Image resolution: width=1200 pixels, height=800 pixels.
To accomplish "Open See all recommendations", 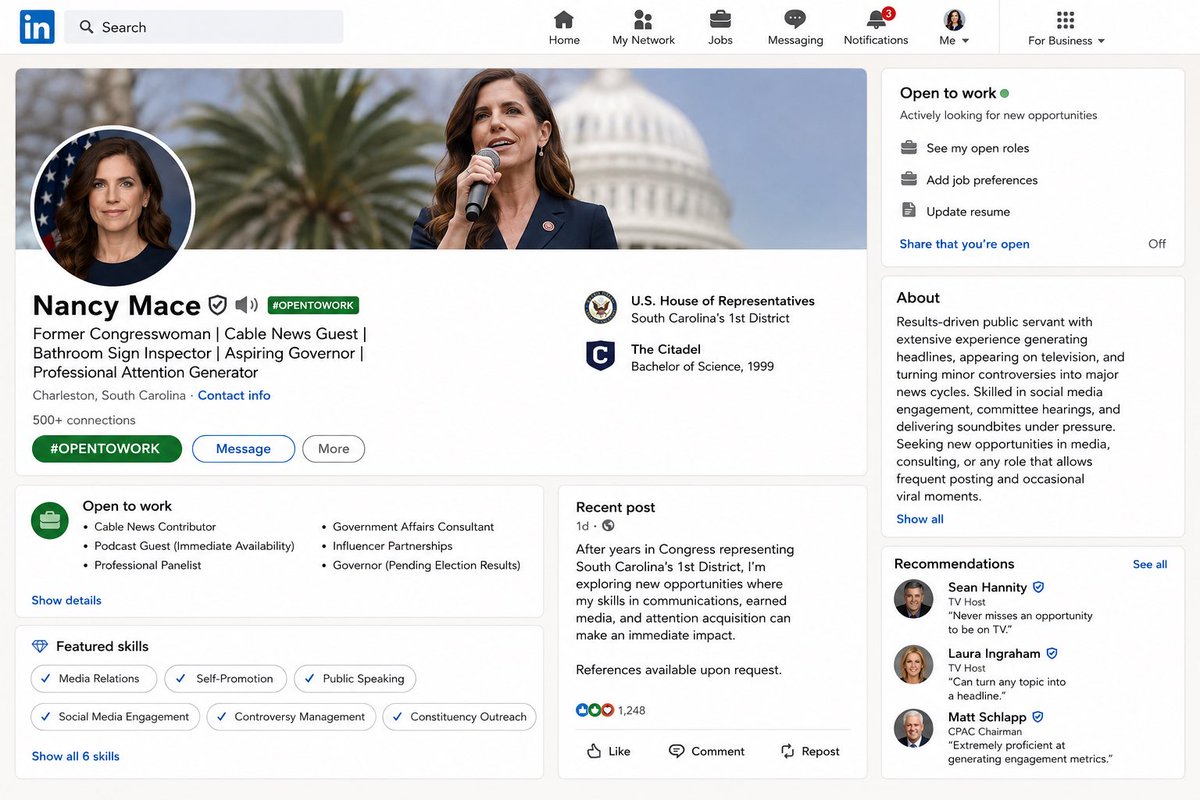I will [1150, 564].
